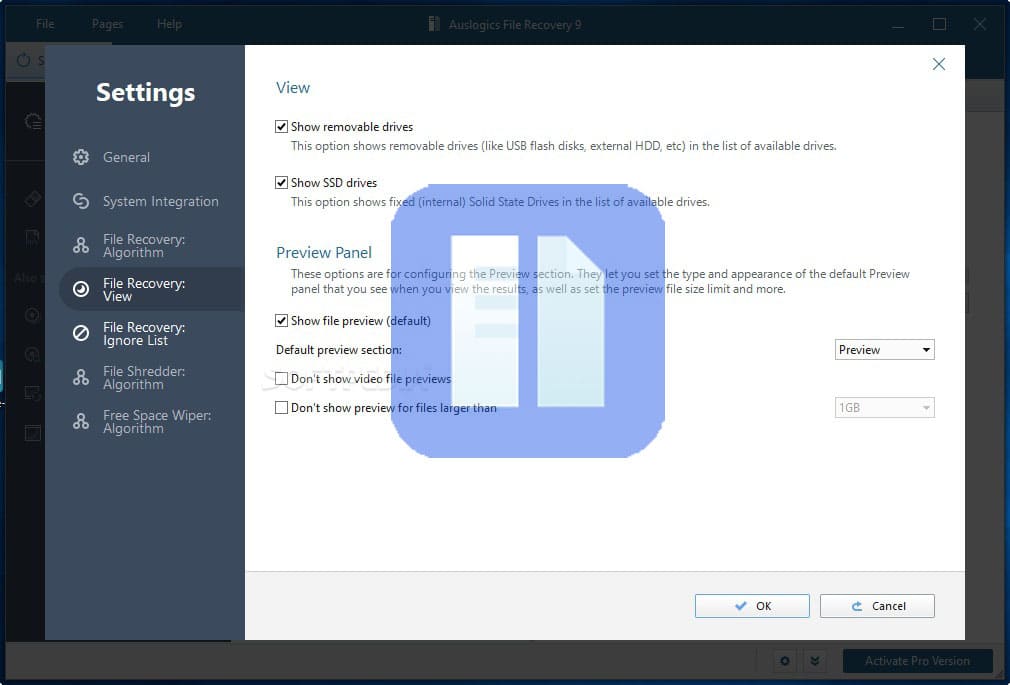Click the File Recovery: Ignore List icon
Viewport: 1010px width, 685px height.
[x=81, y=333]
